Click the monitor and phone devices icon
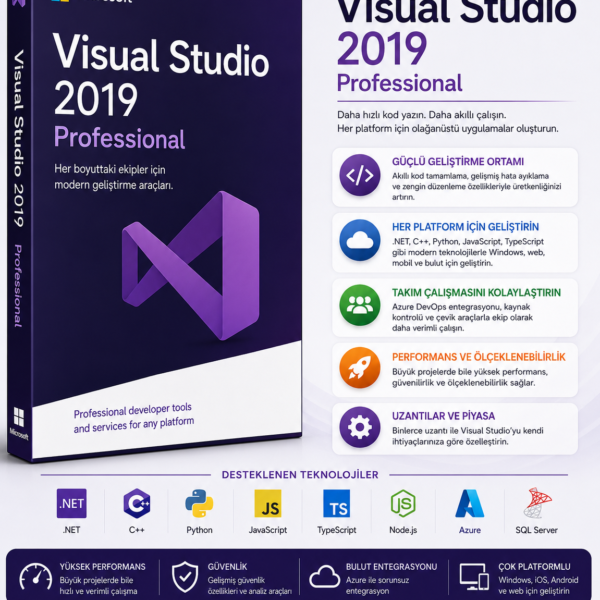Viewport: 600px width, 600px height. click(474, 577)
